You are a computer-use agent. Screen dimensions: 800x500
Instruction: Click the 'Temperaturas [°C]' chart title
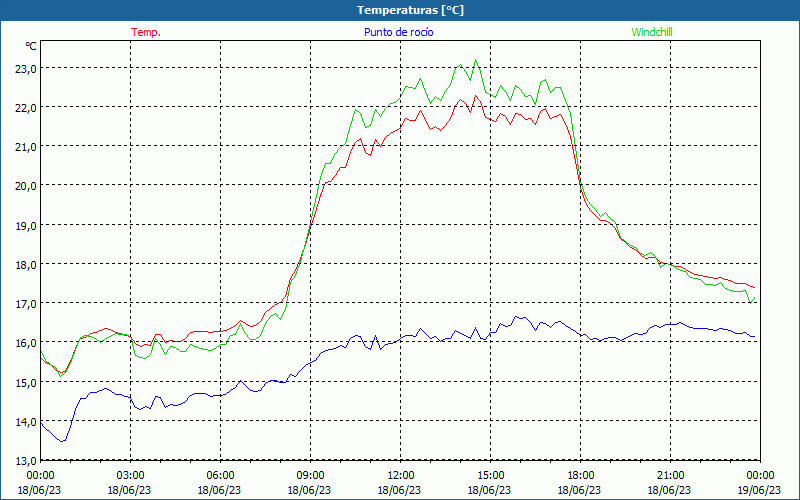410,10
